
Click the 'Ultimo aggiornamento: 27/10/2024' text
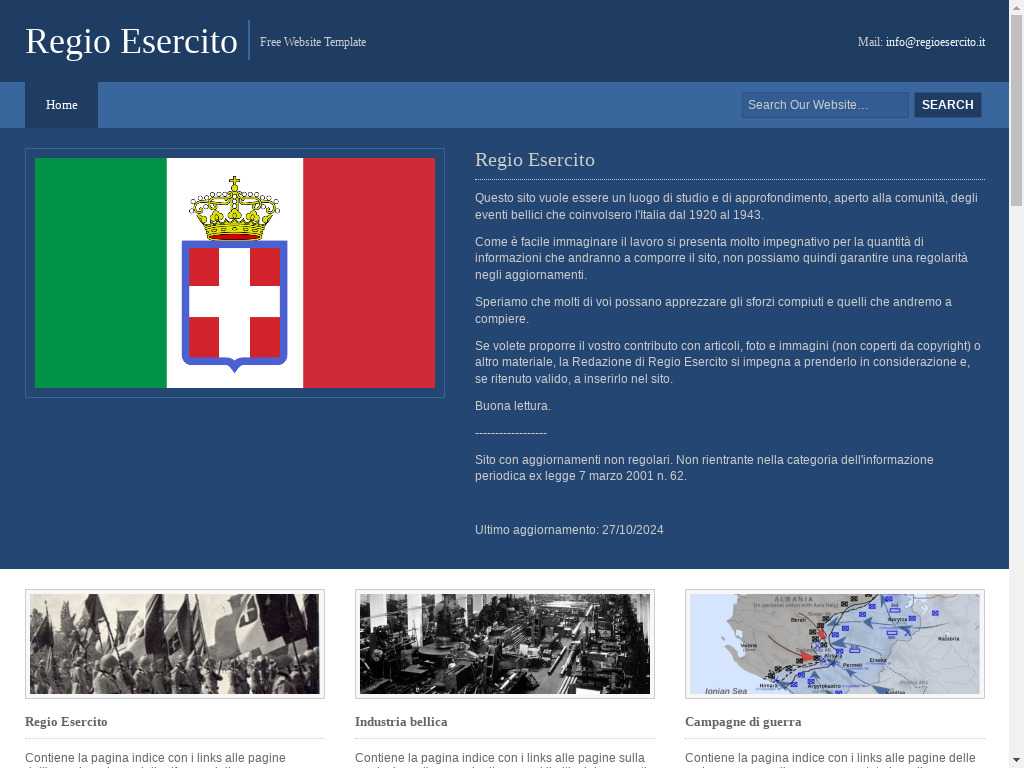[x=569, y=530]
